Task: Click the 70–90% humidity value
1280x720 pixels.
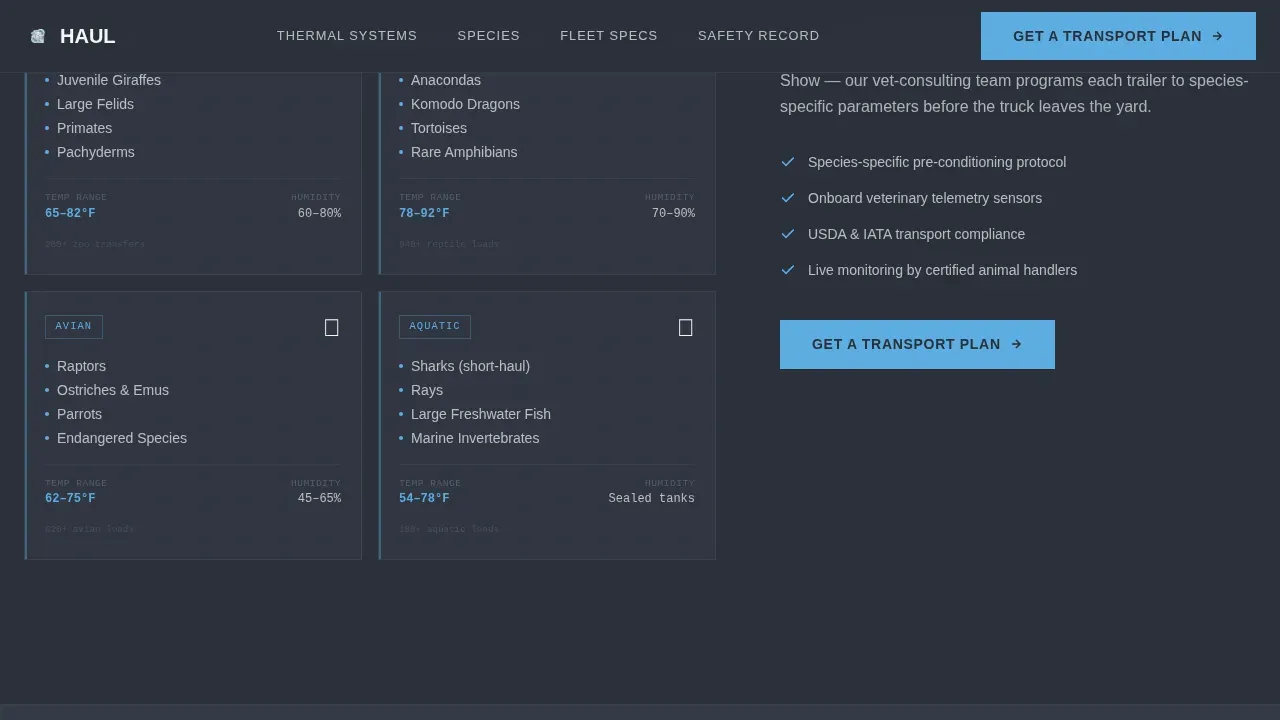Action: [673, 214]
